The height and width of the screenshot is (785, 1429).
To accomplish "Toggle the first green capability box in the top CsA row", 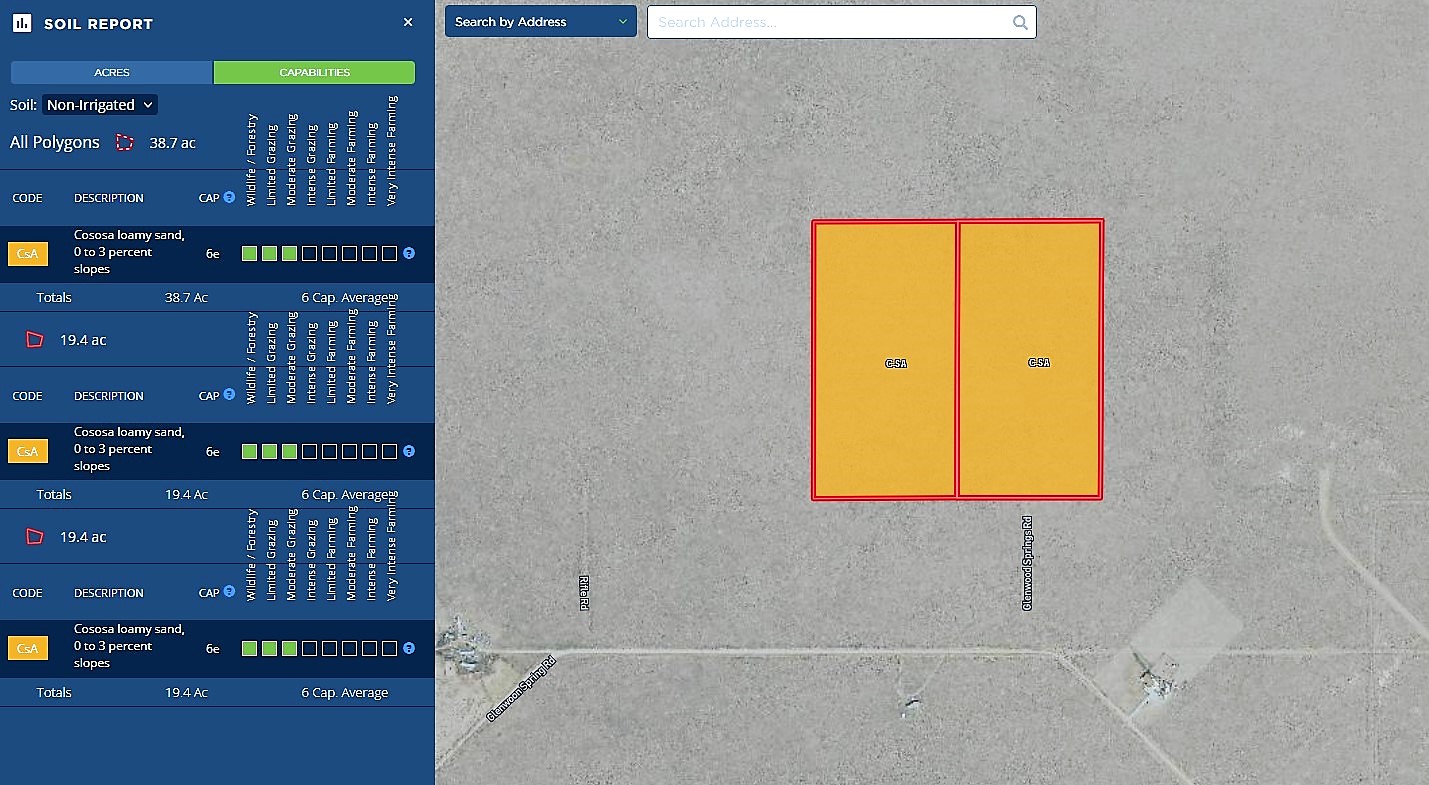I will [x=249, y=254].
